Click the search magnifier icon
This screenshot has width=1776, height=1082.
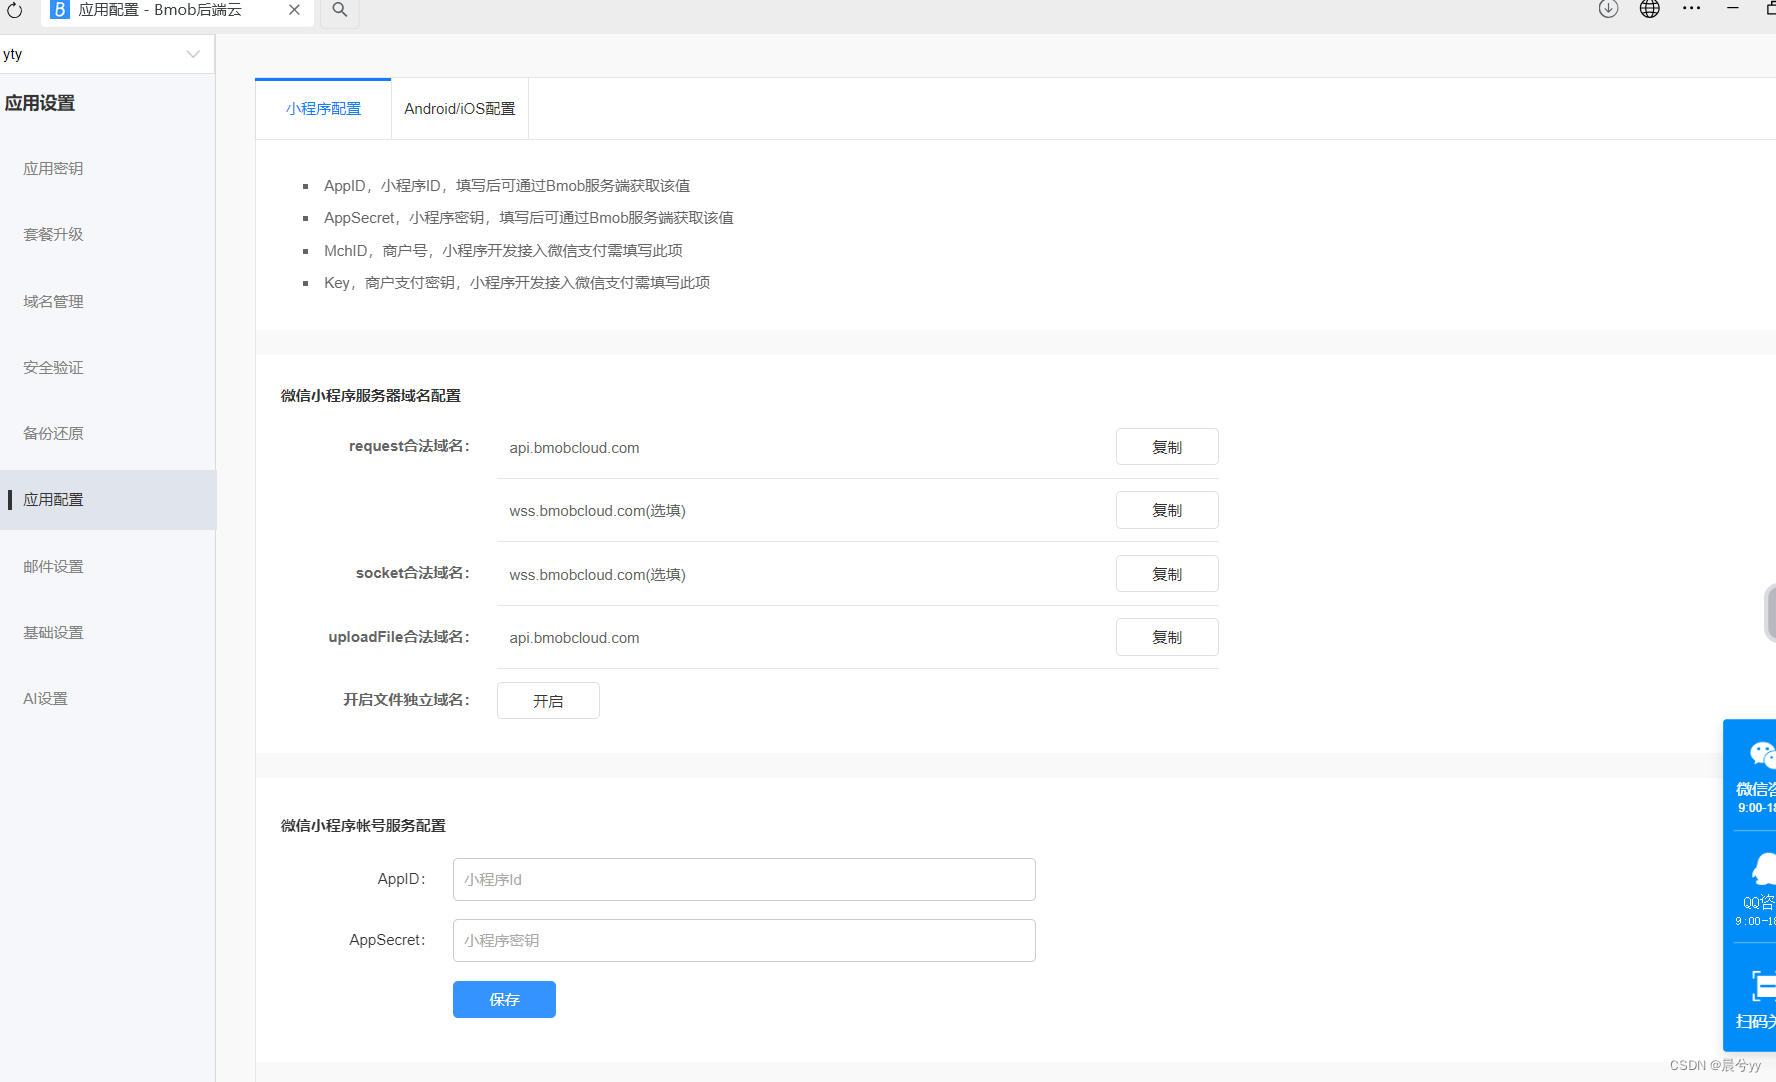(340, 10)
